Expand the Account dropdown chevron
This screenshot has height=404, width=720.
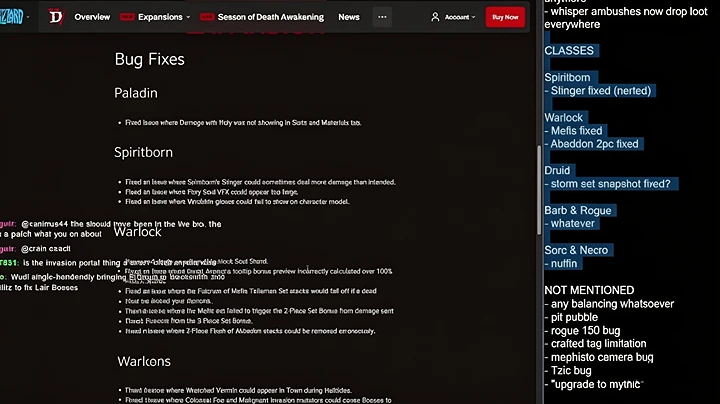pyautogui.click(x=473, y=17)
